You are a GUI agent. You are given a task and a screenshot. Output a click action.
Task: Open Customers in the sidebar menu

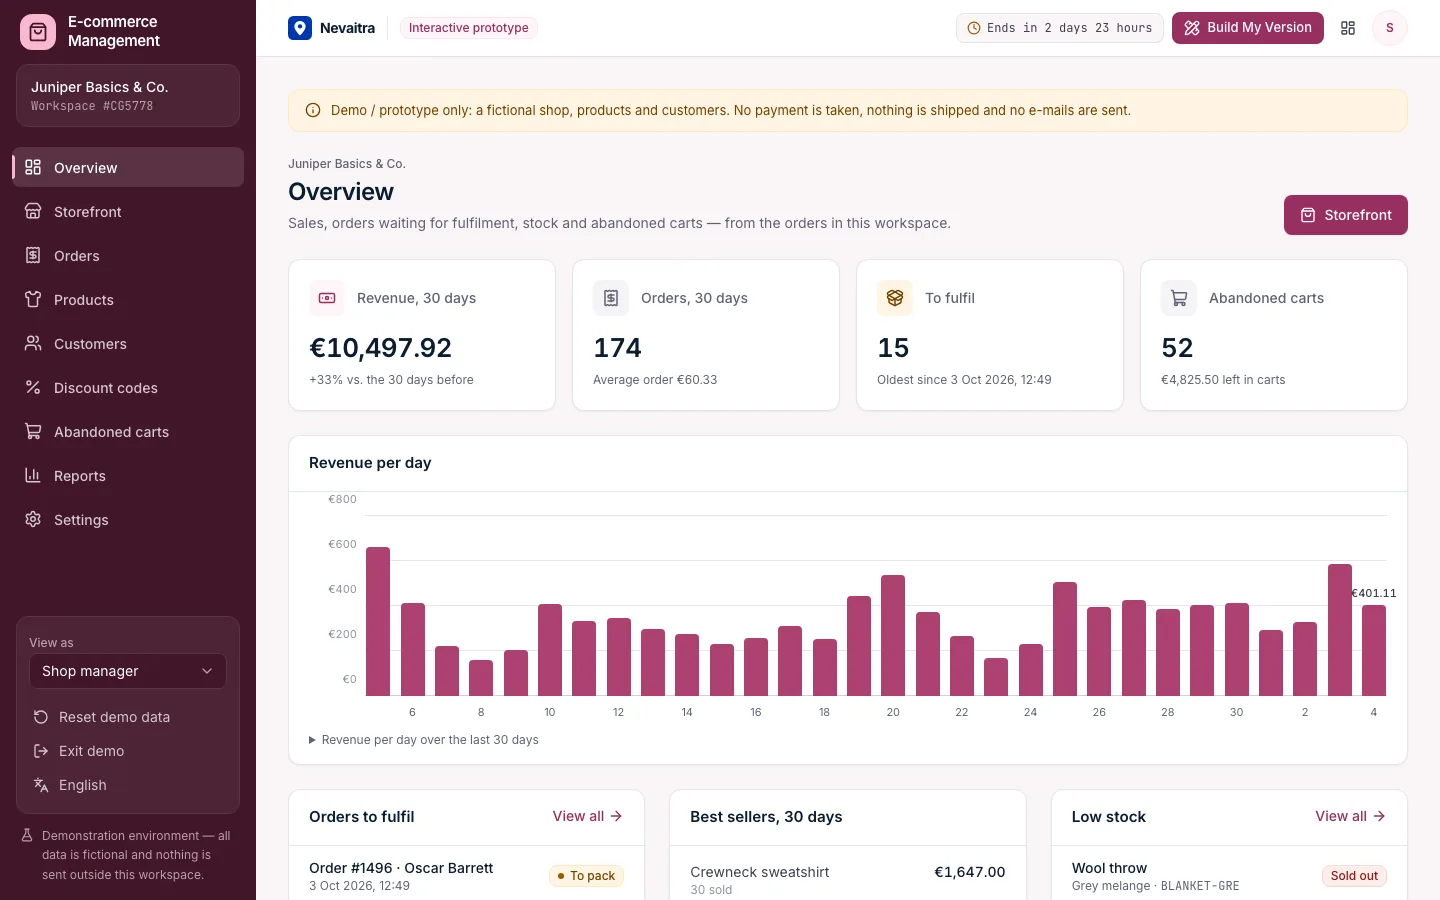tap(128, 343)
